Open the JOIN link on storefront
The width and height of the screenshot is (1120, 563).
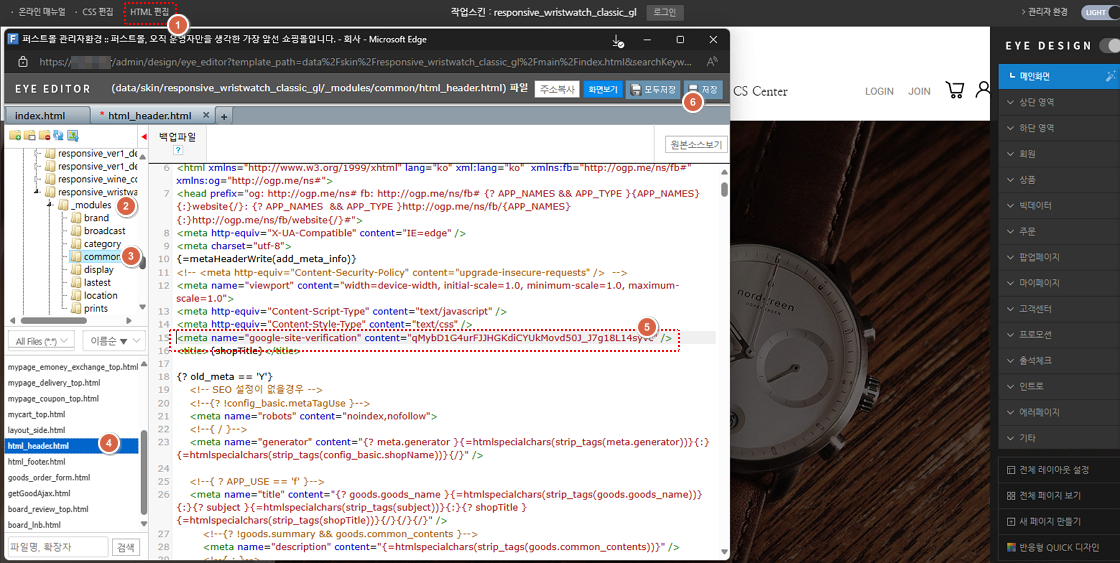(x=919, y=91)
